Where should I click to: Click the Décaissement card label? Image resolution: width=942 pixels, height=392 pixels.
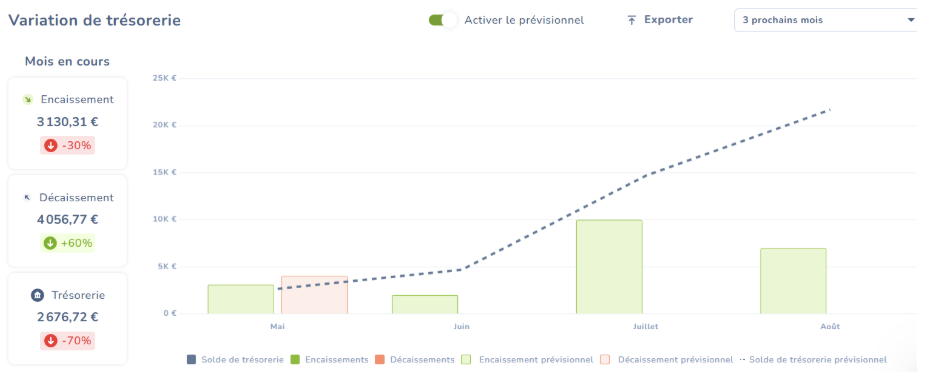pos(76,198)
